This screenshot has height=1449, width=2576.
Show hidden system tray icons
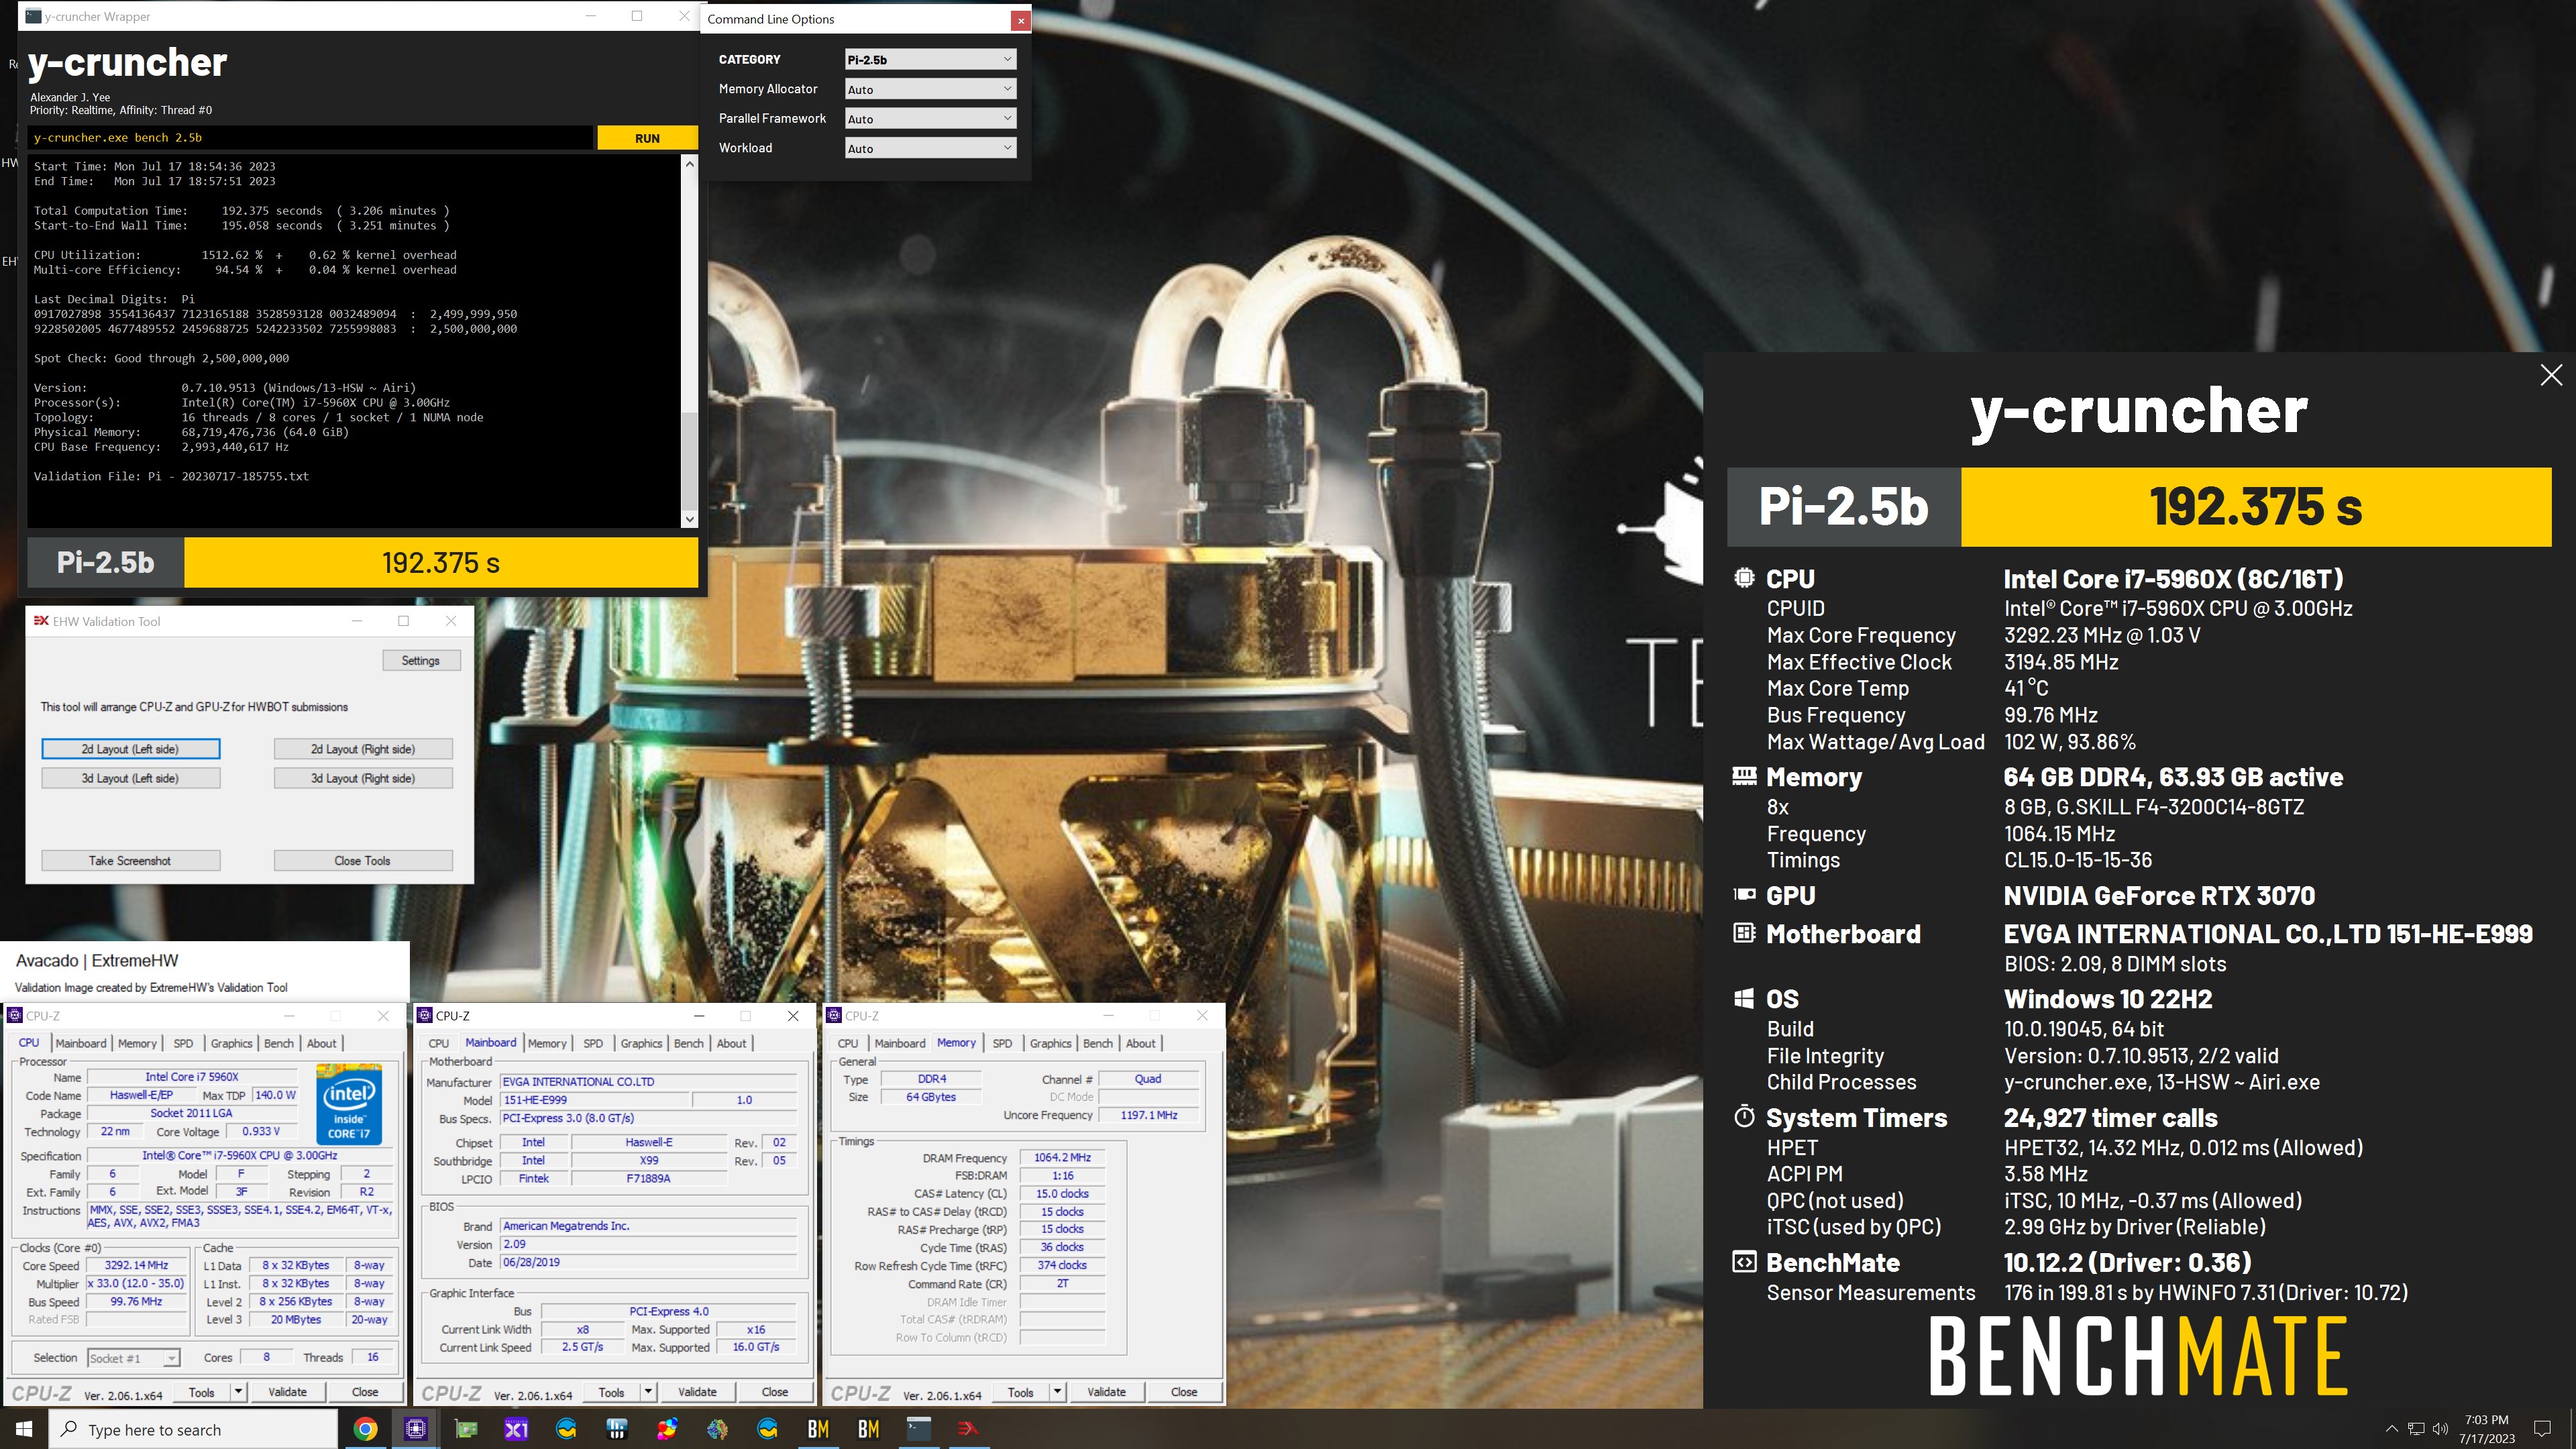[2391, 1429]
